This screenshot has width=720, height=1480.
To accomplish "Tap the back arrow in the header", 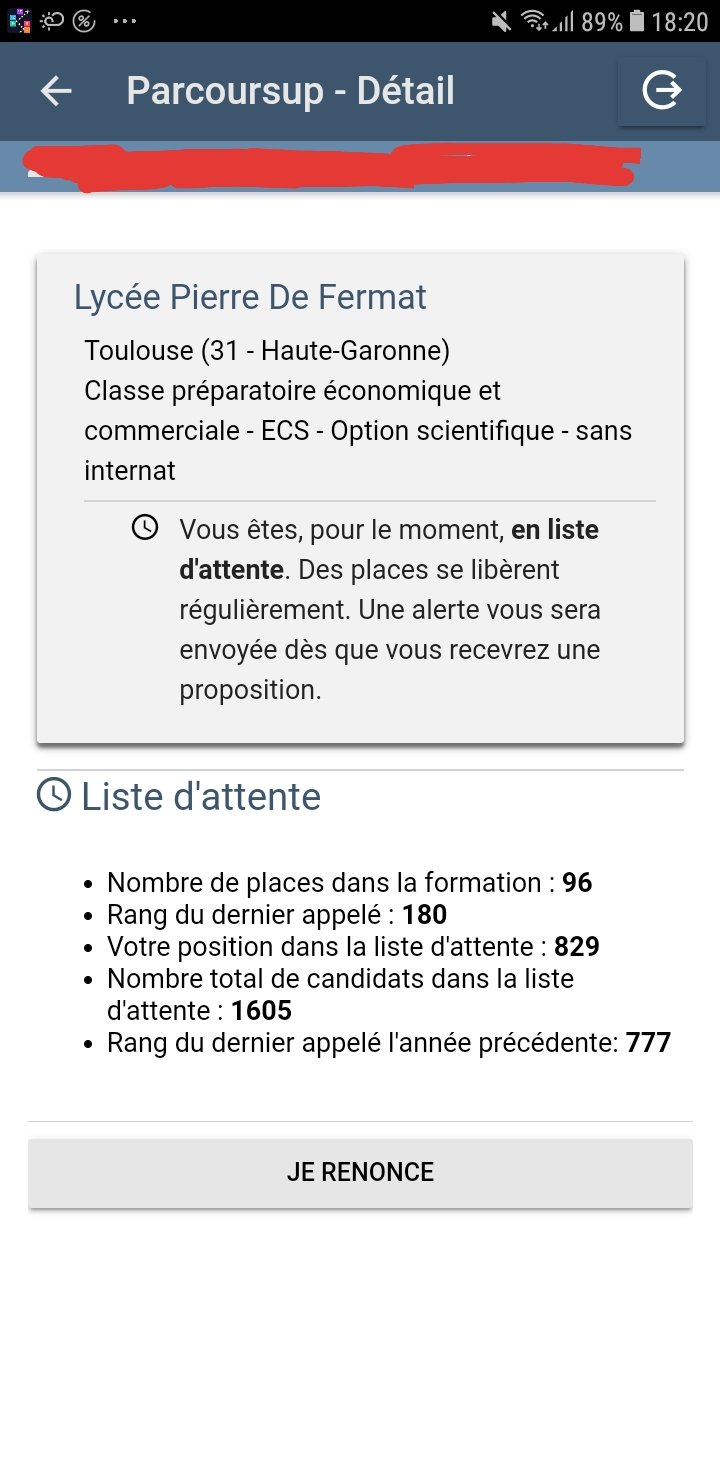I will [x=56, y=91].
